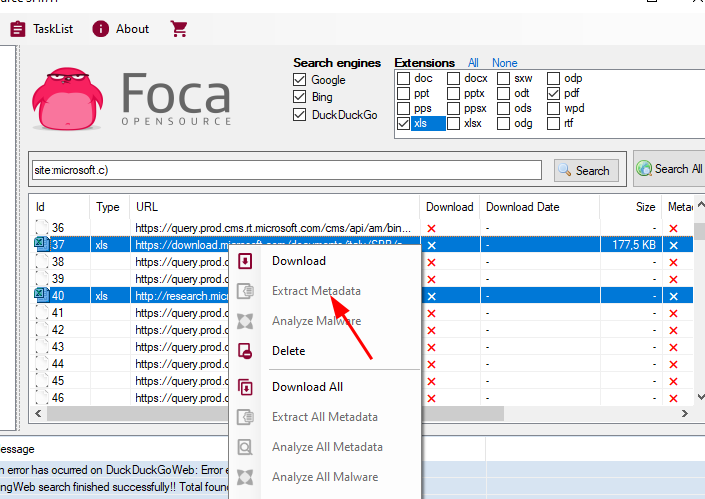Disable the DuckDuckGo search engine
The image size is (705, 499).
[299, 115]
